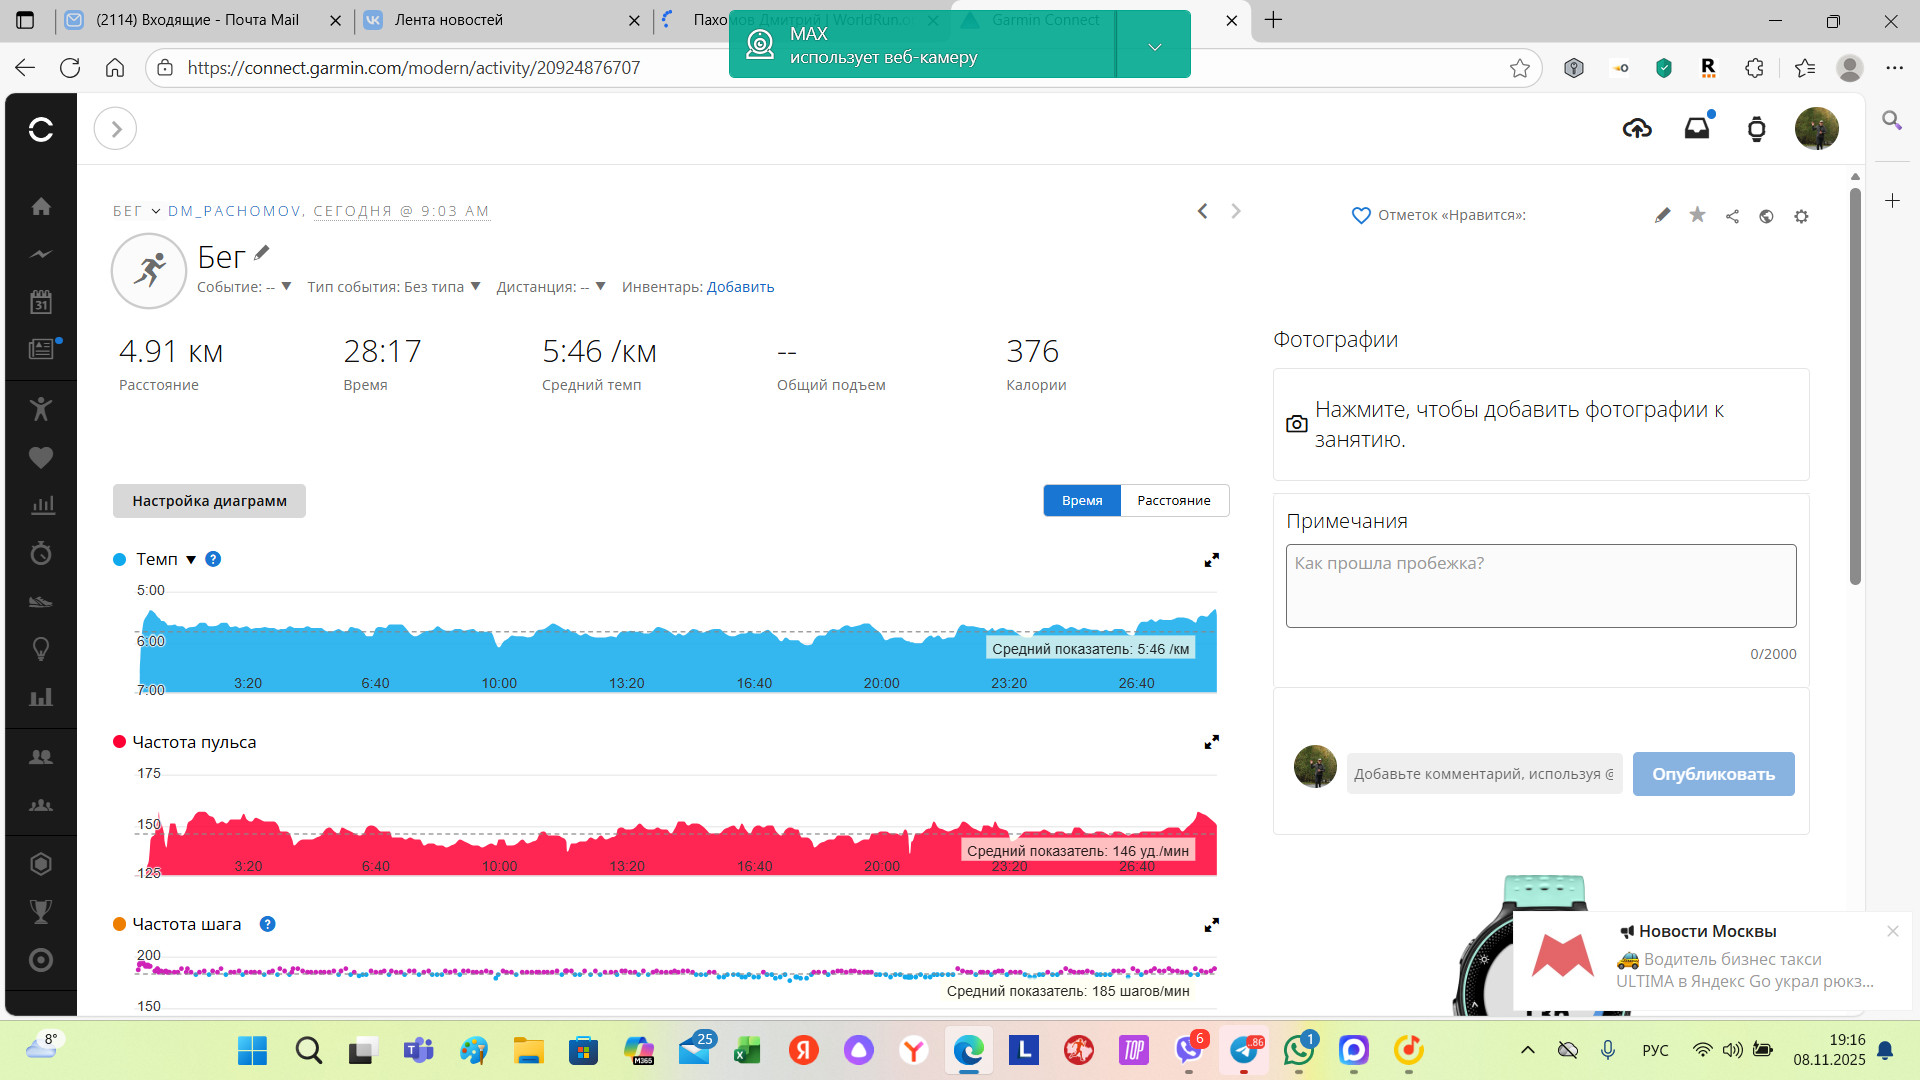Open the lightbulb insights icon in sidebar
Screen dimensions: 1920x1080
coord(41,649)
